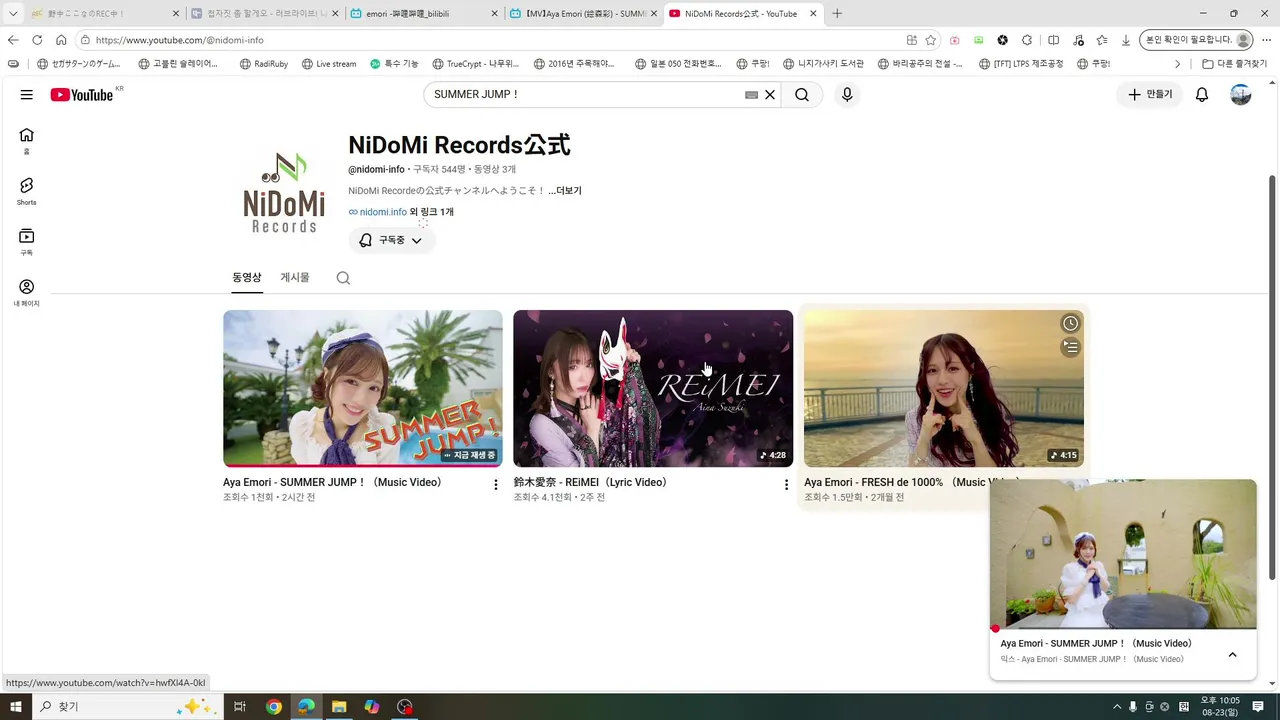Expand channel description with 더보기
This screenshot has width=1280, height=720.
(565, 191)
